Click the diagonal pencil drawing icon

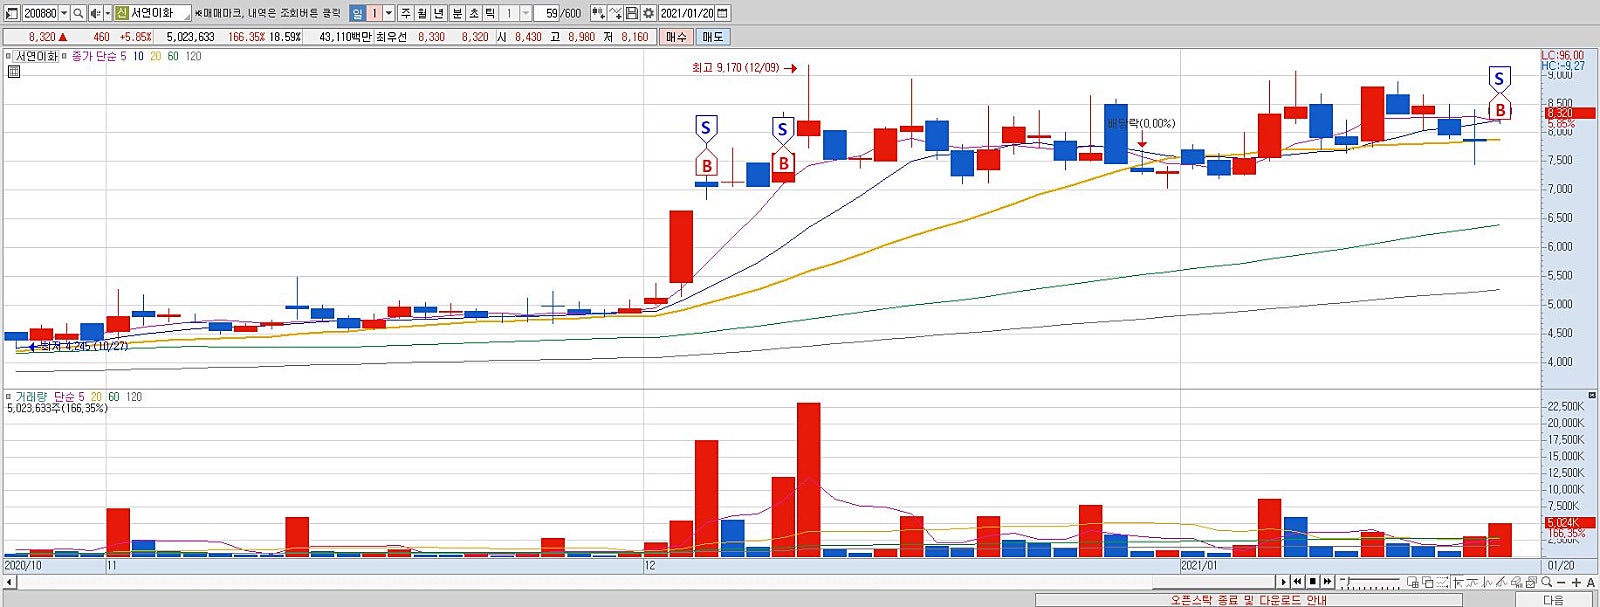[1501, 582]
